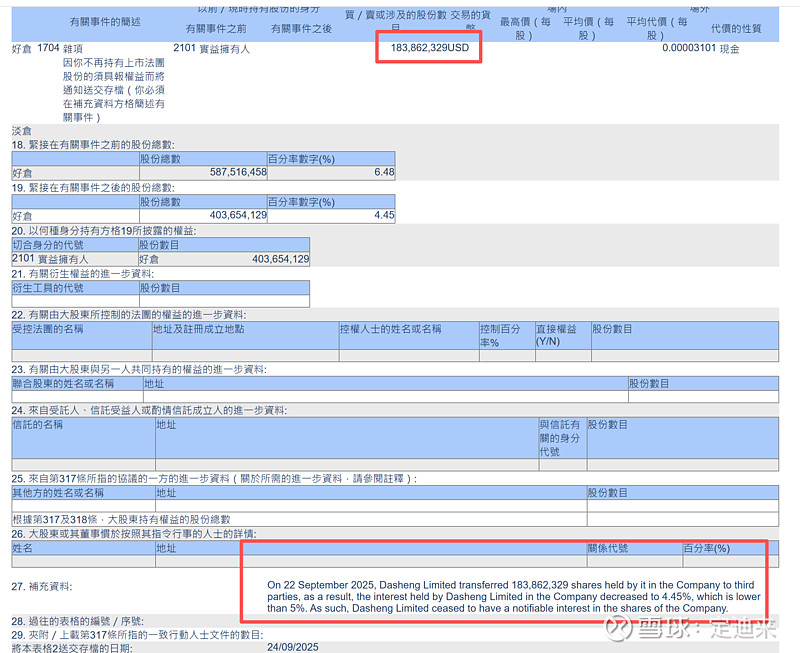Click heading 26 大股東或其董事 details
The height and width of the screenshot is (653, 800).
[x=134, y=534]
